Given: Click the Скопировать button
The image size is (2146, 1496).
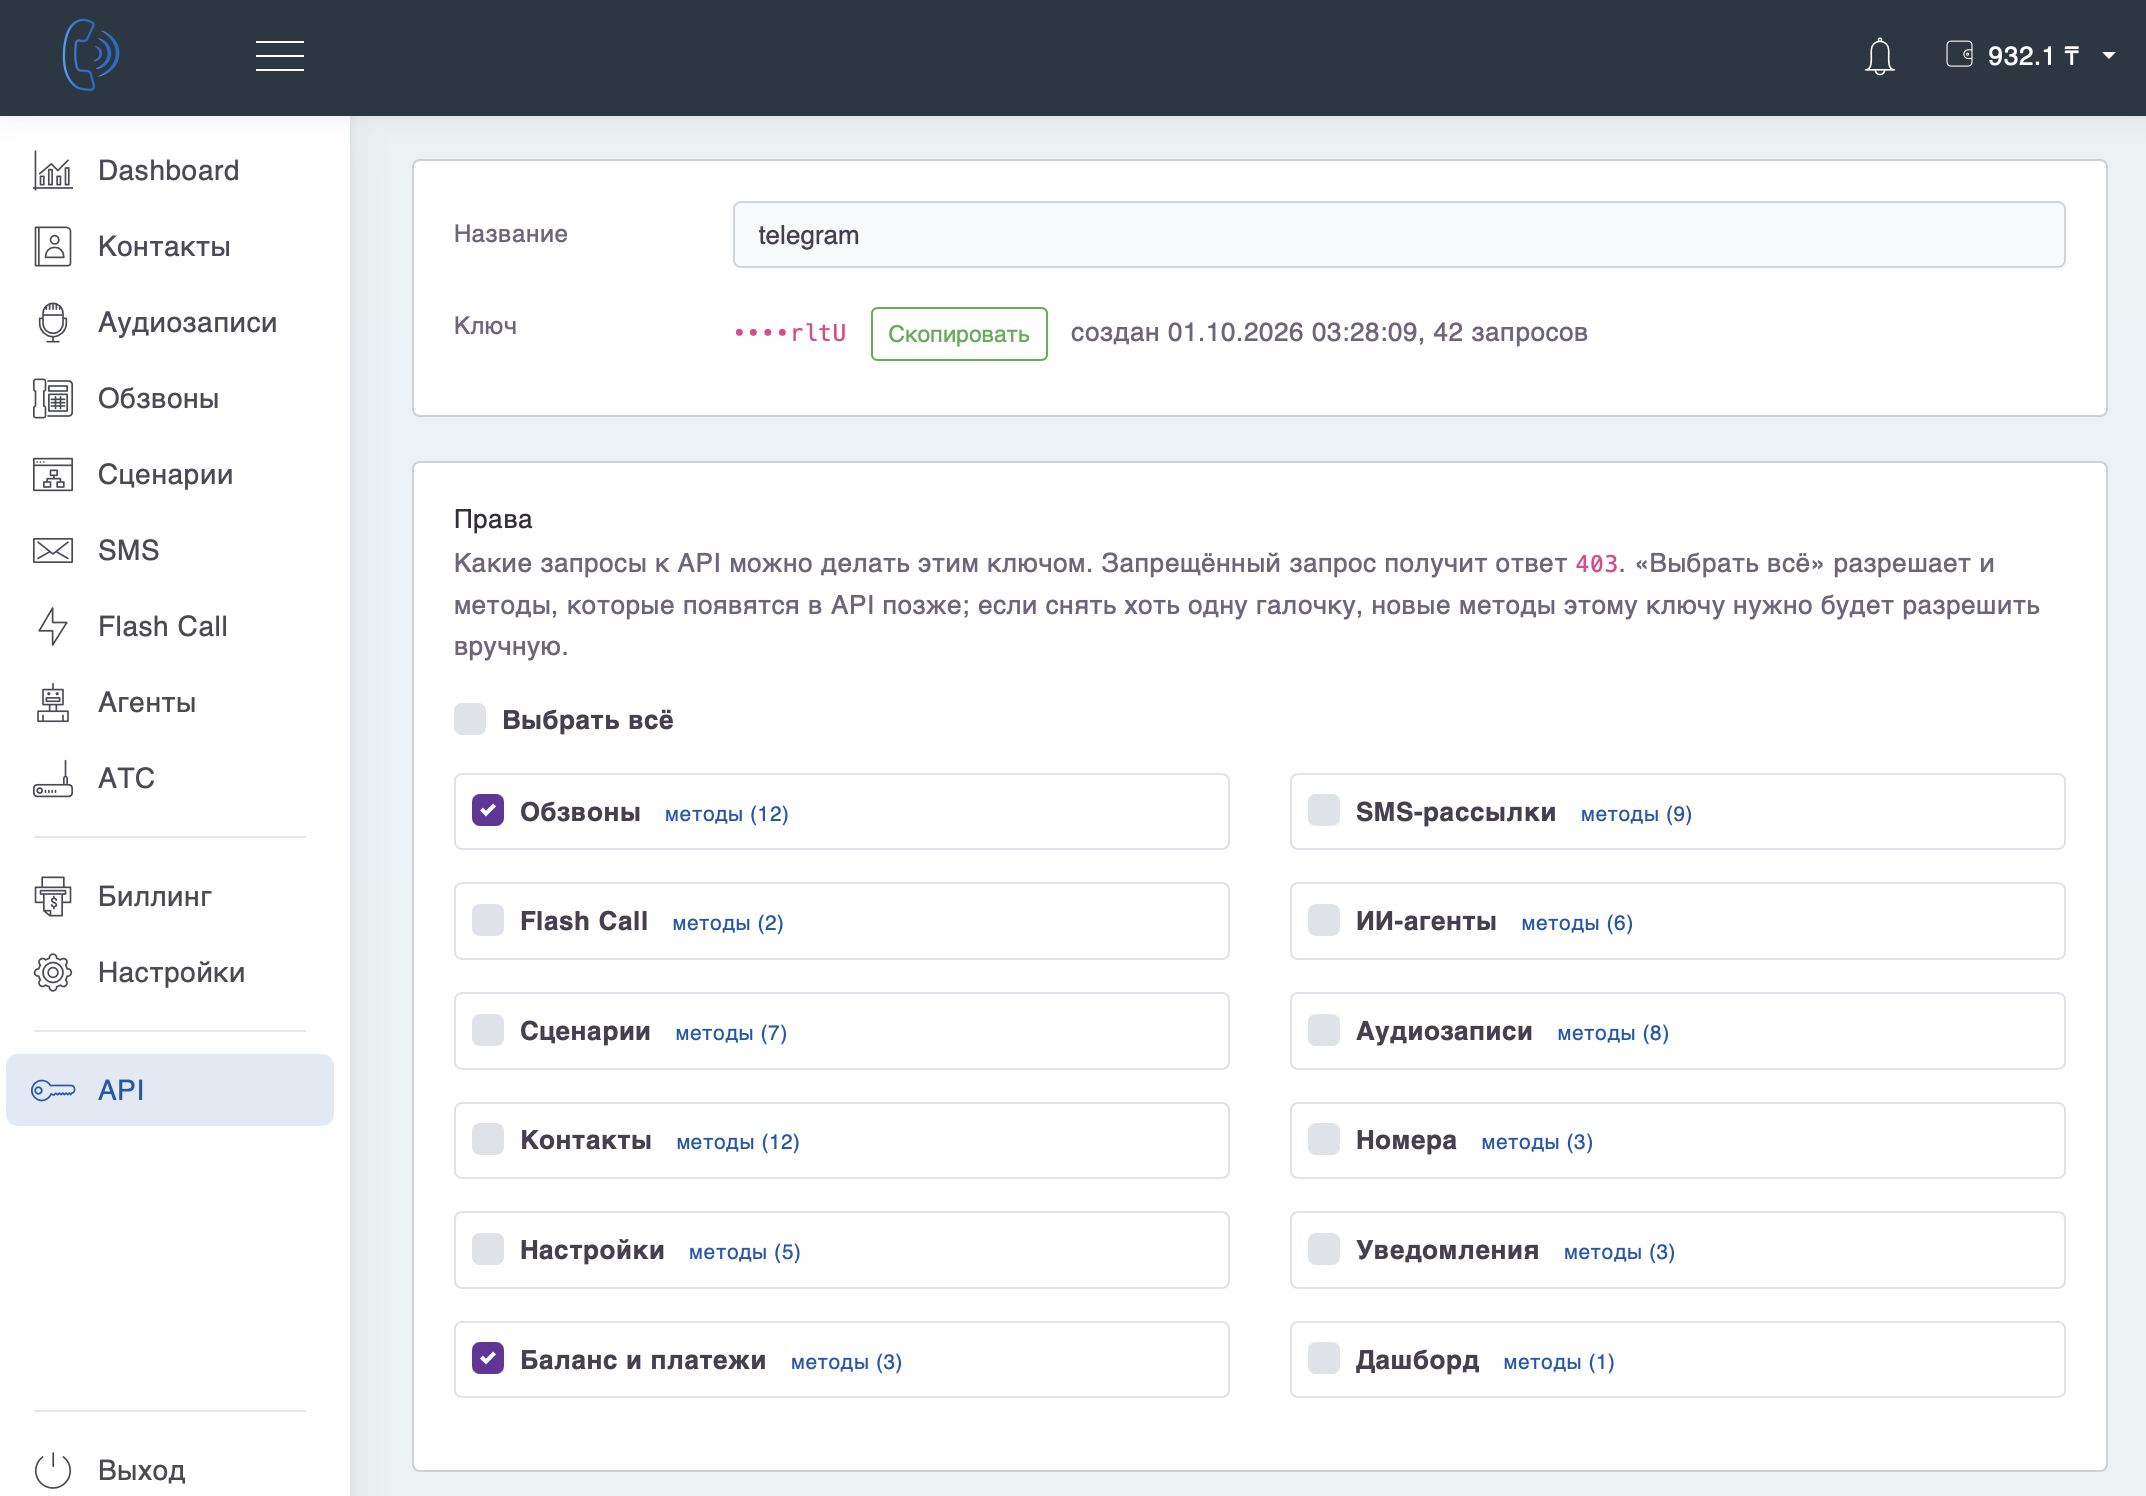Looking at the screenshot, I should (x=959, y=334).
